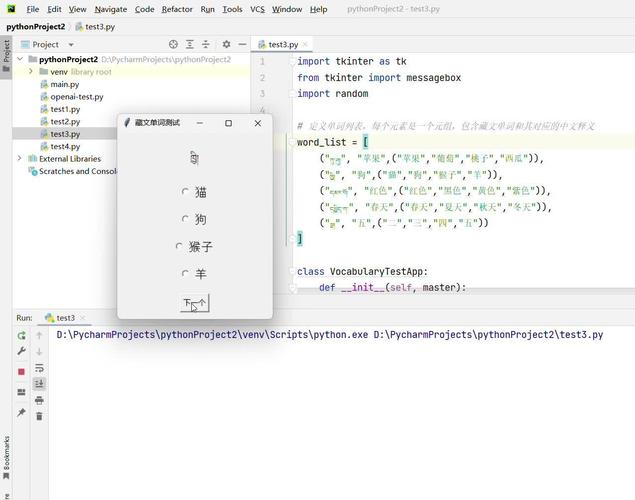Toggle soft-wrap in Run console
635x500 pixels.
[39, 368]
